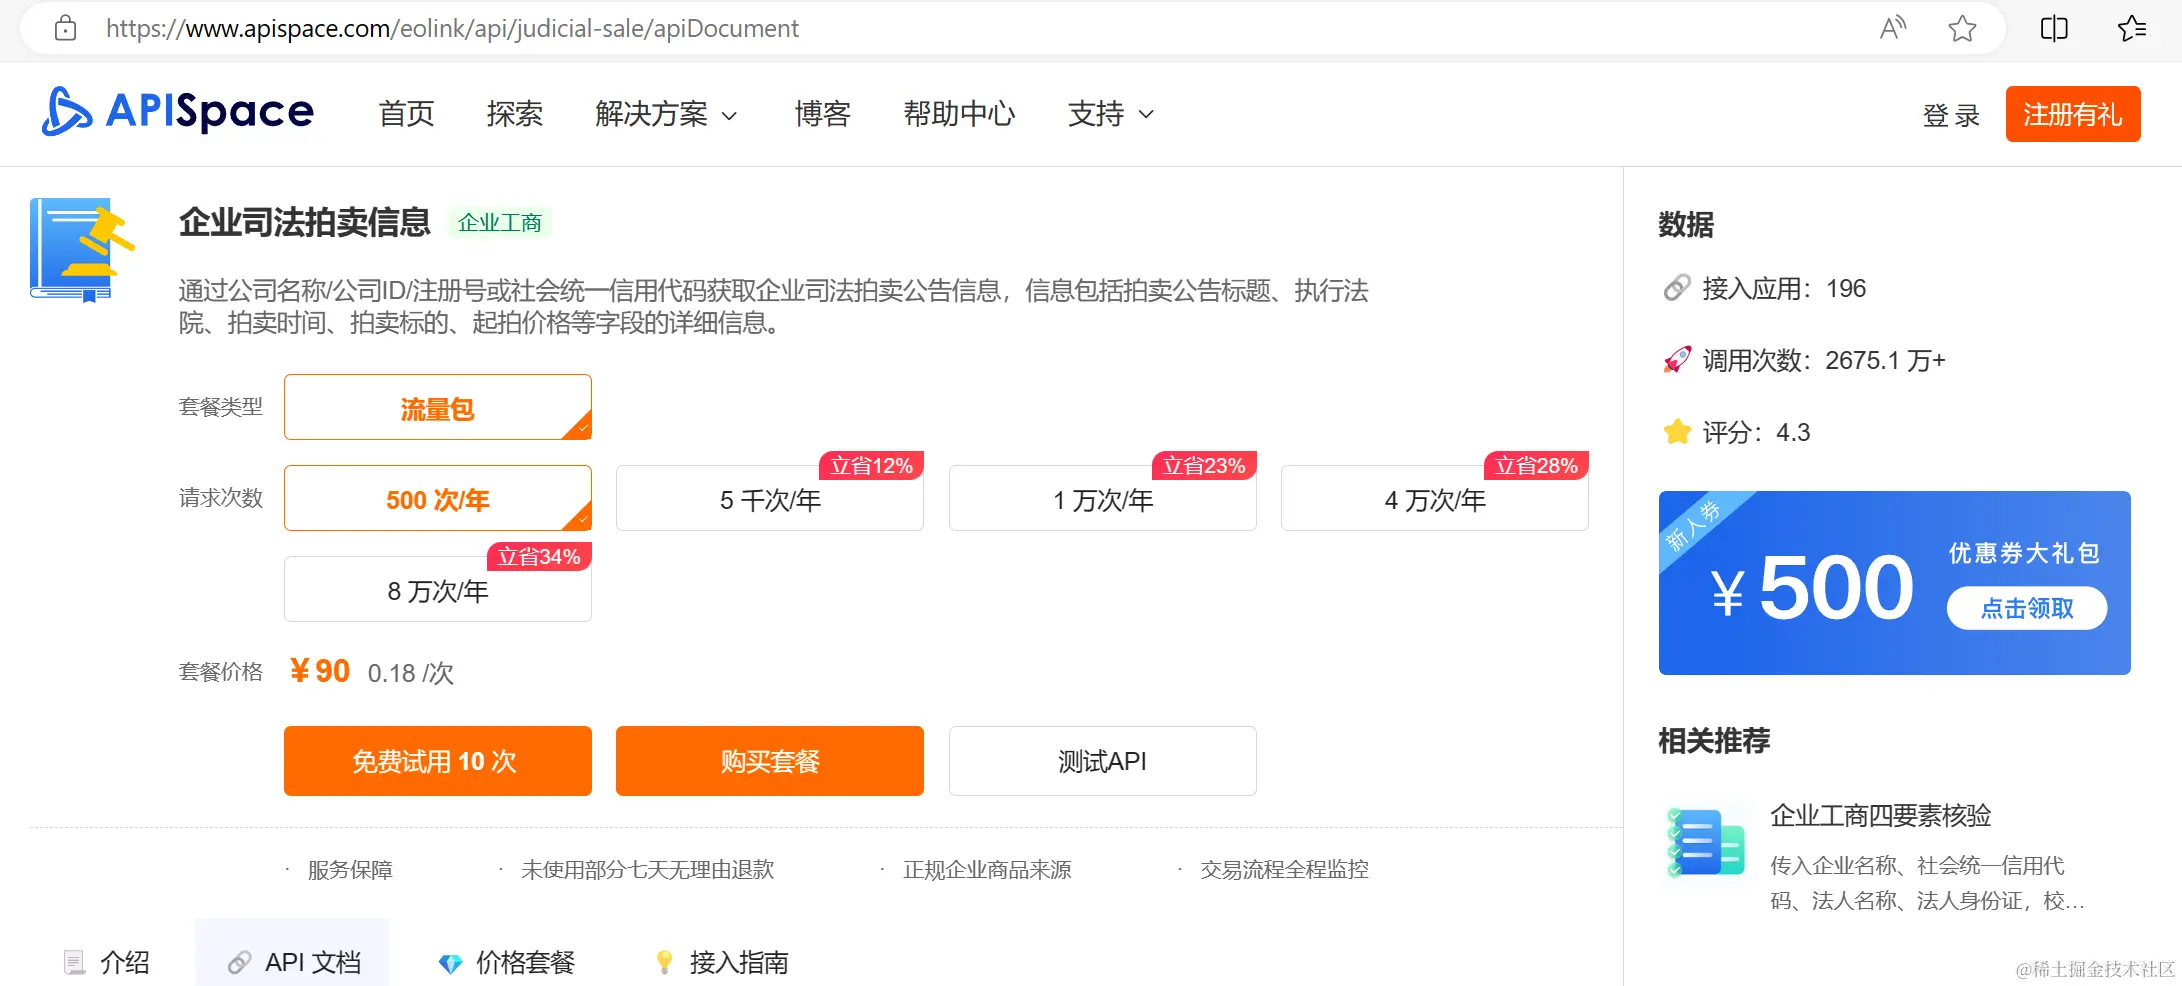Open the 博客 navigation item
The height and width of the screenshot is (986, 2182).
823,114
